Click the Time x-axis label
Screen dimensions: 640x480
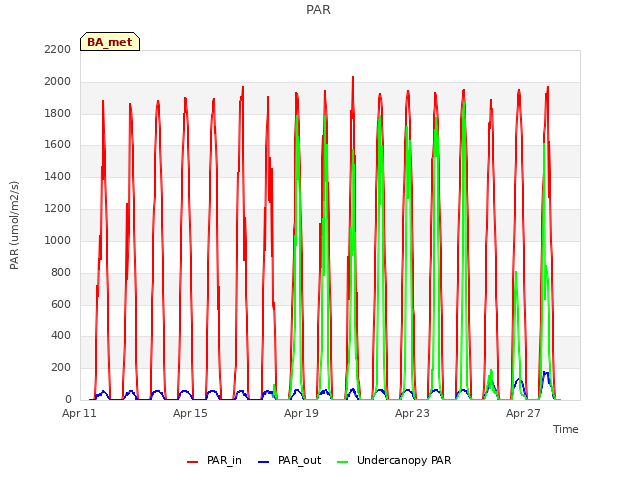[x=566, y=429]
